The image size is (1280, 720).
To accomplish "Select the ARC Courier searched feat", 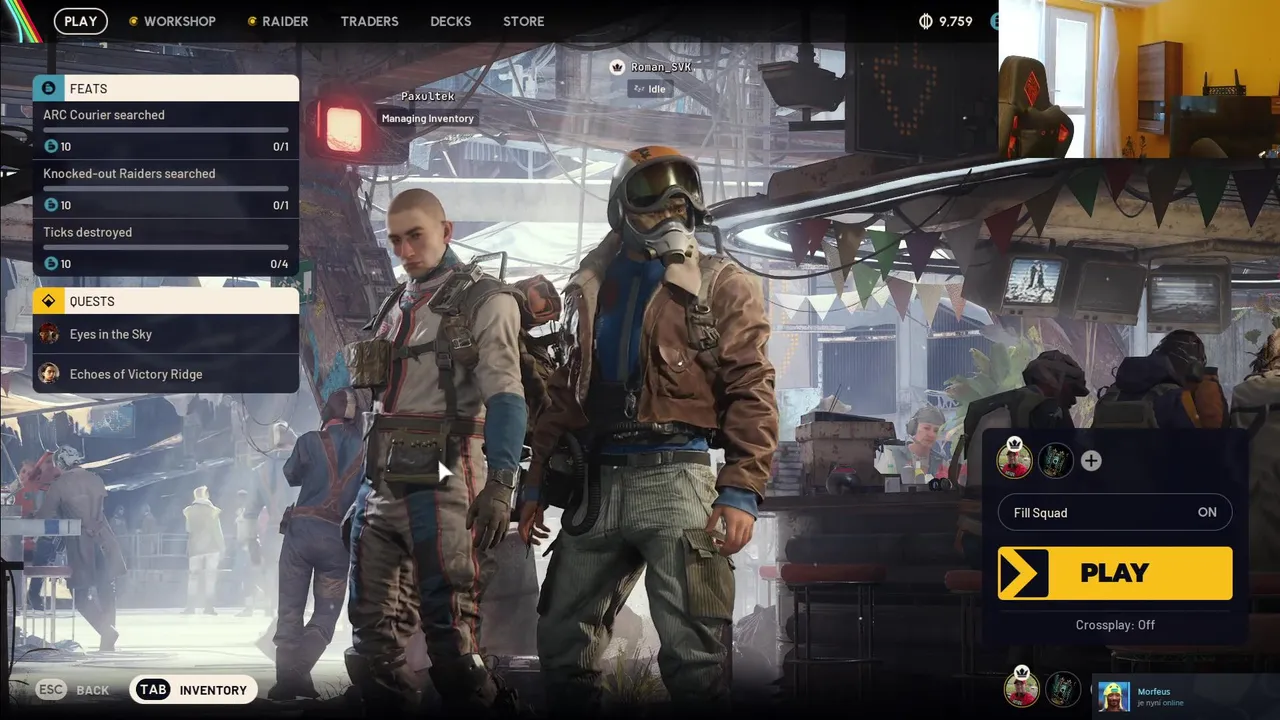I will tap(166, 130).
